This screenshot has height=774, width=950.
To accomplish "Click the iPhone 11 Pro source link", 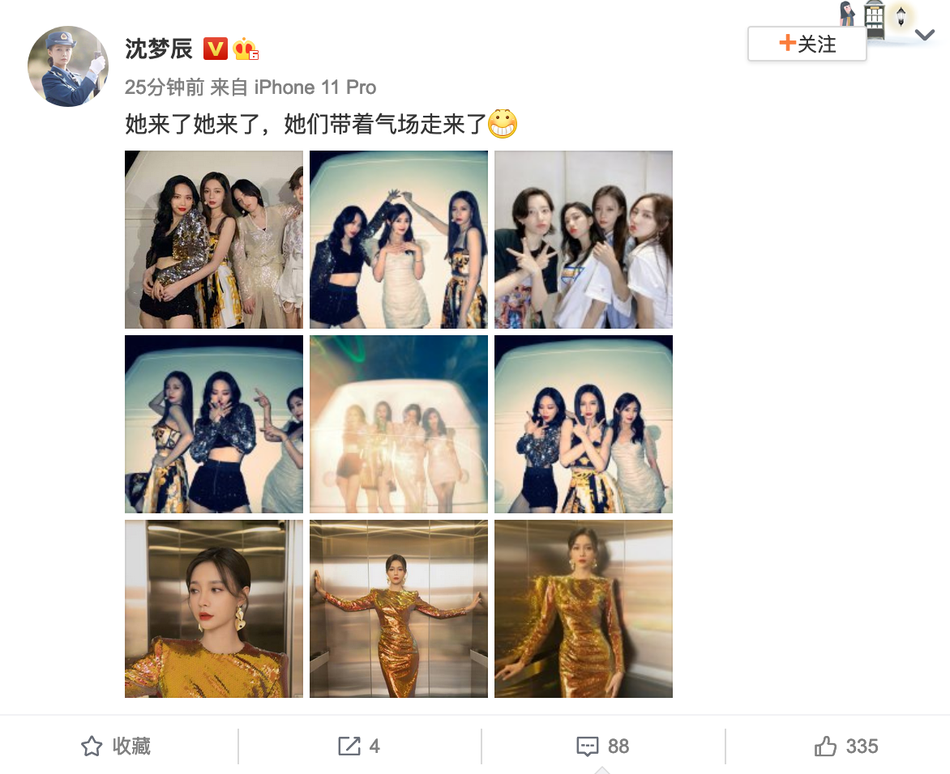I will click(x=314, y=87).
